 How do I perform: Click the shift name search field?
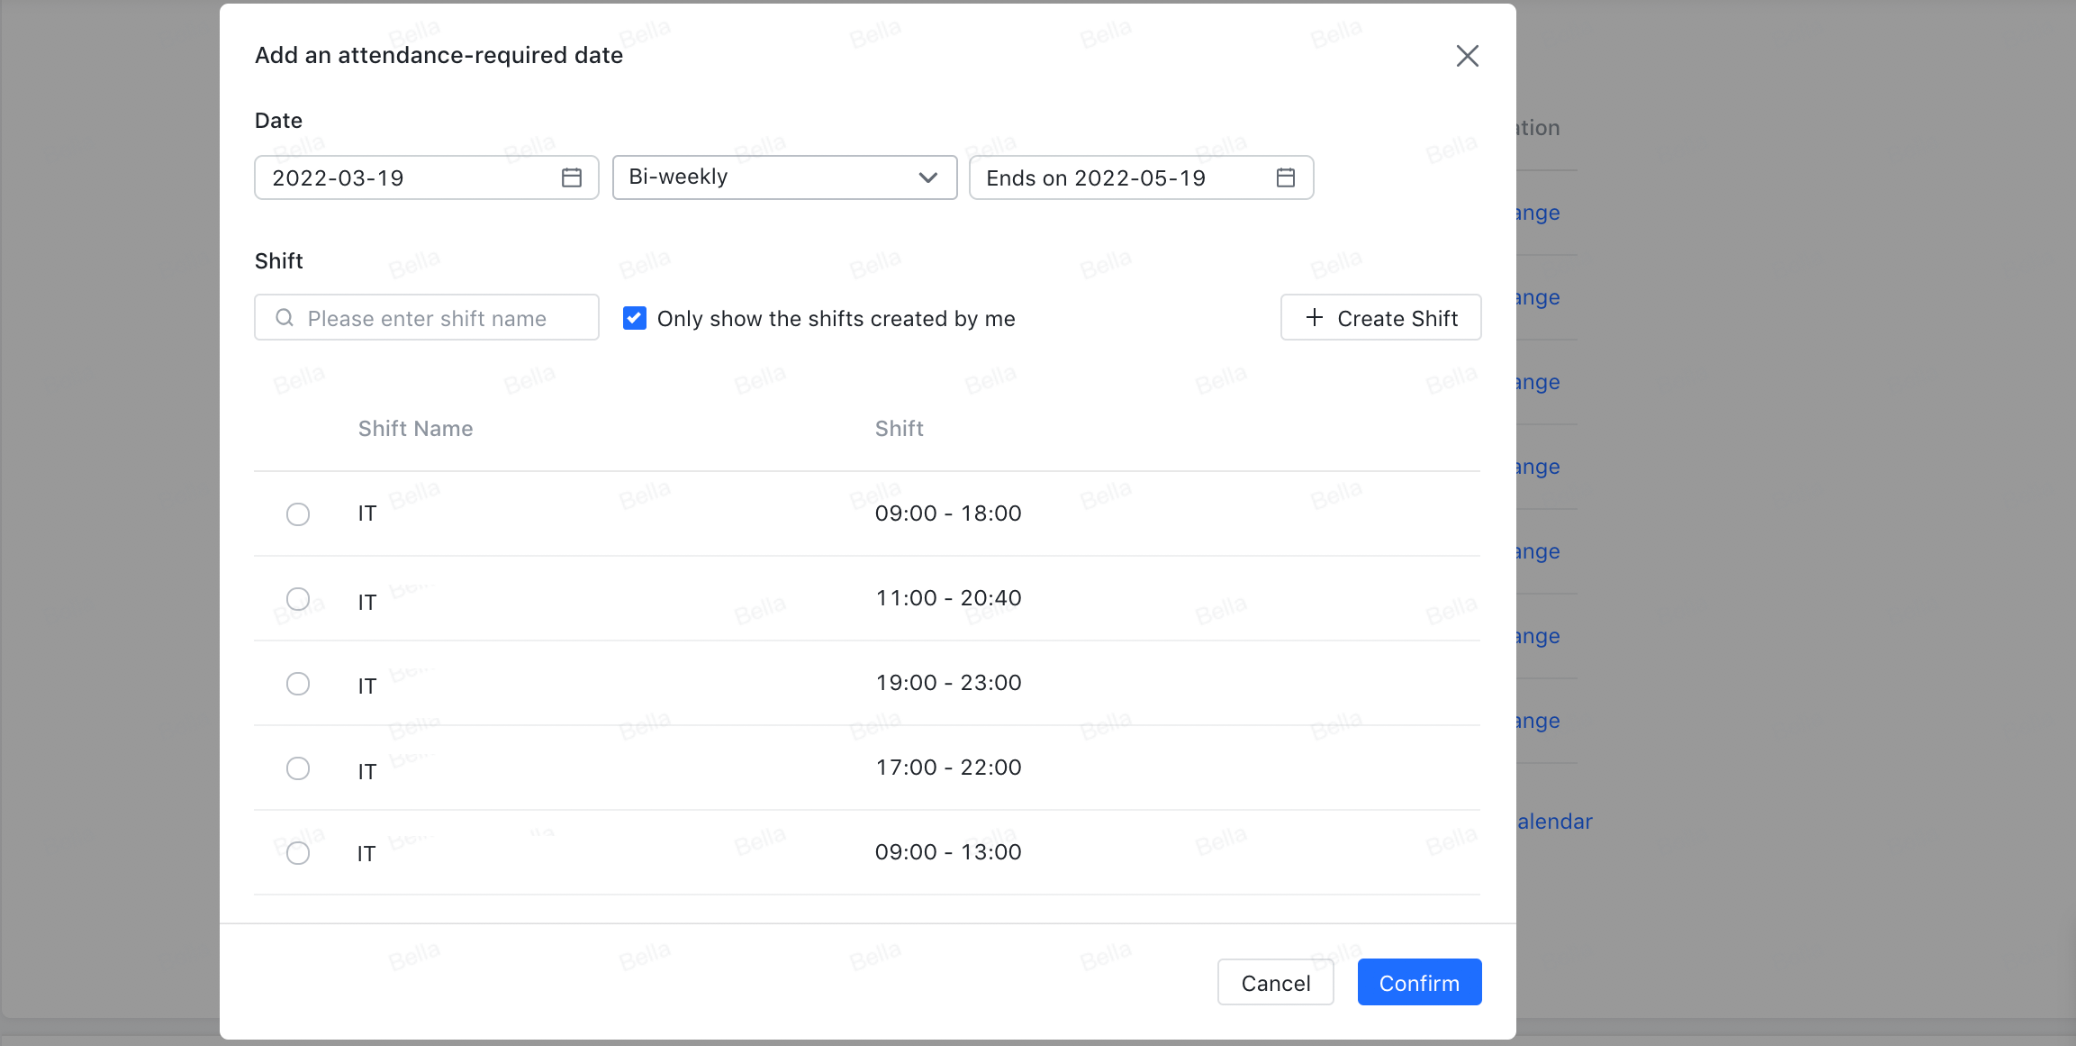(x=440, y=318)
